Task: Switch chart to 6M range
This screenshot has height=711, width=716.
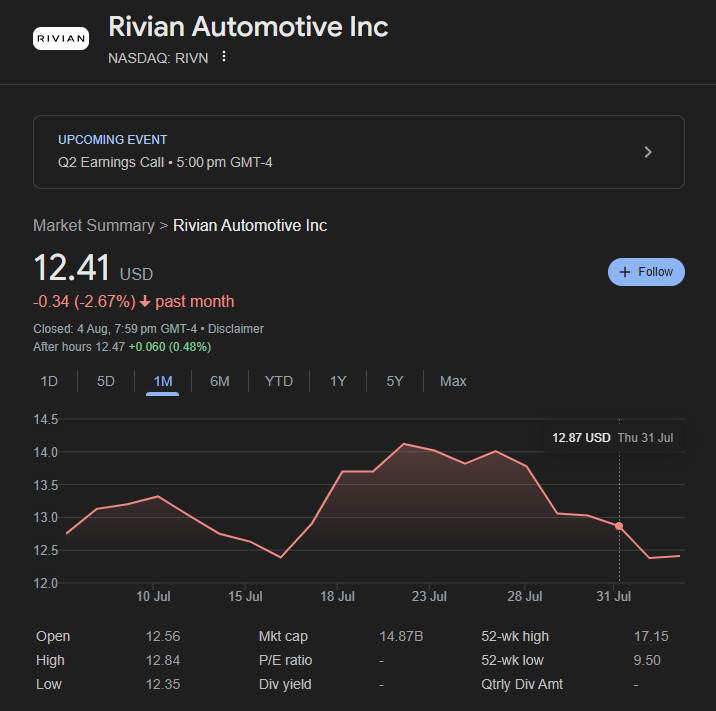Action: click(x=220, y=381)
